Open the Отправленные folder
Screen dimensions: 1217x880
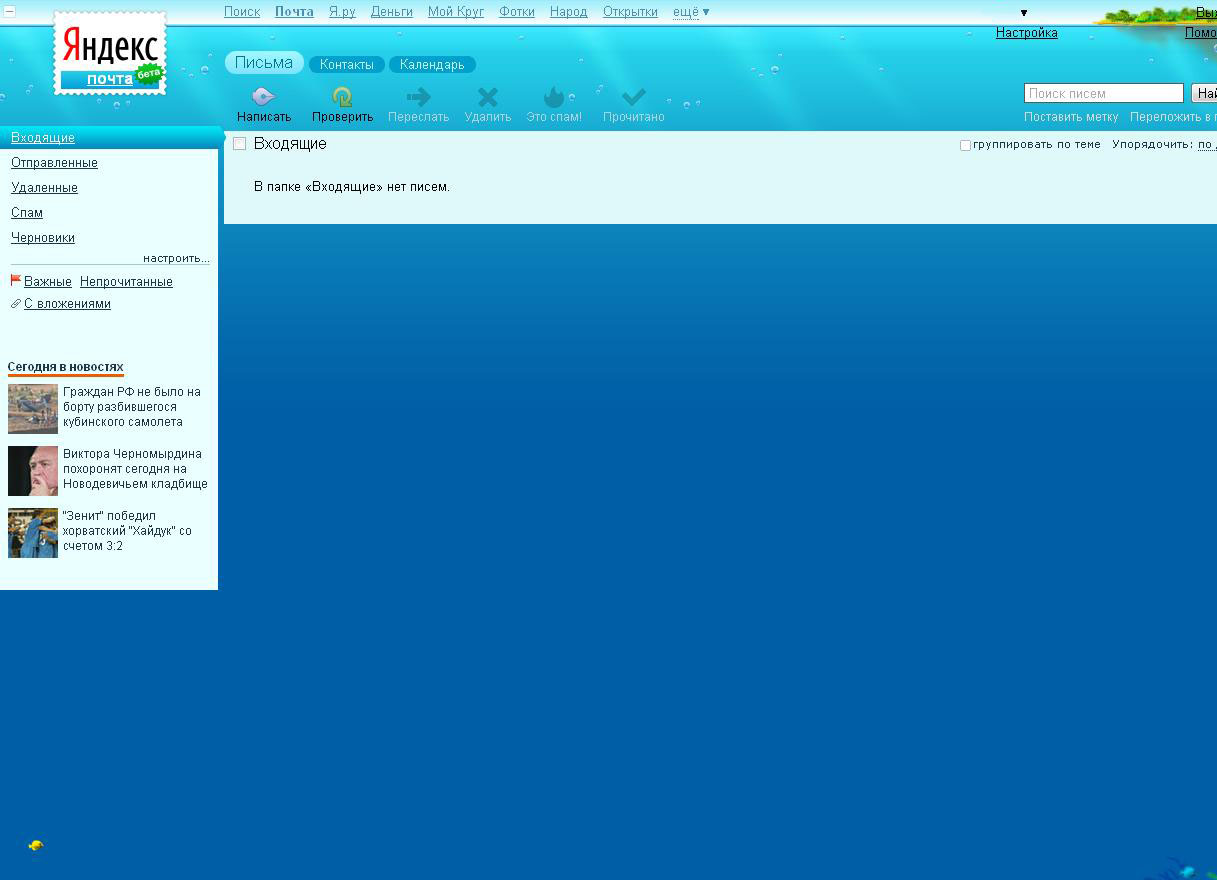(54, 163)
